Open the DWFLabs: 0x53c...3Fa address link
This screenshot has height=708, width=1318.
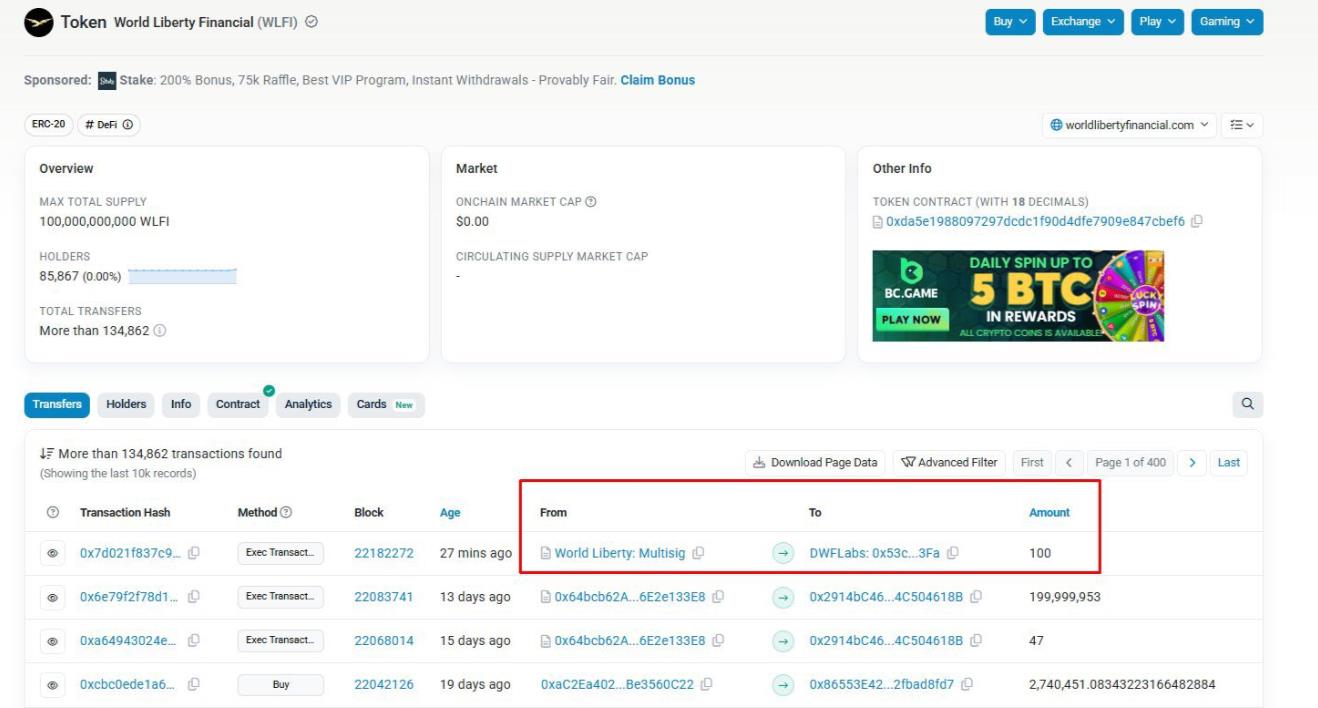875,553
